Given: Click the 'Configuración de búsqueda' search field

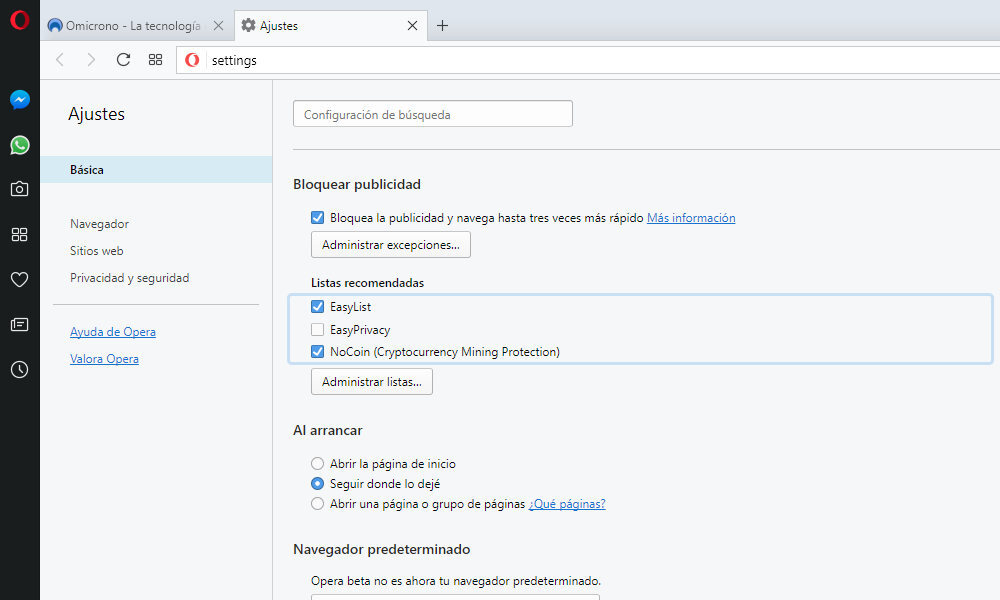Looking at the screenshot, I should pyautogui.click(x=432, y=115).
